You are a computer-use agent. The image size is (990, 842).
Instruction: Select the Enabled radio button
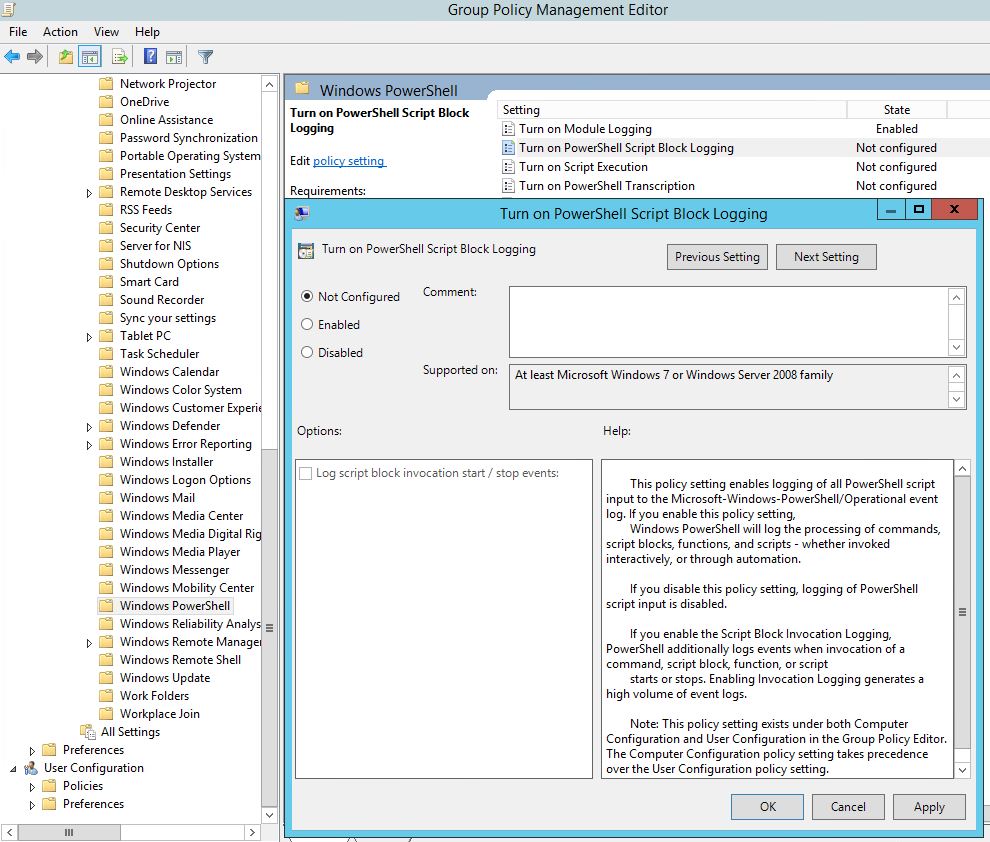click(x=307, y=324)
